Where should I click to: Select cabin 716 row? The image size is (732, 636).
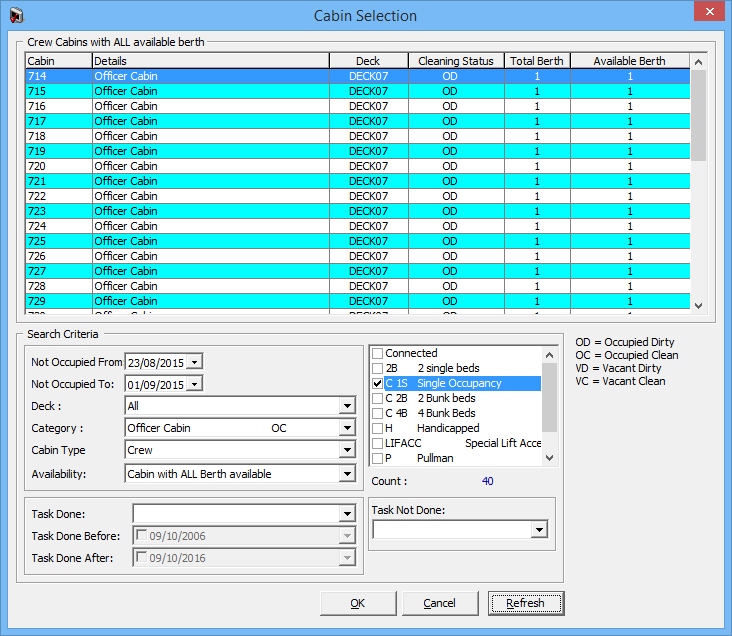(x=358, y=106)
